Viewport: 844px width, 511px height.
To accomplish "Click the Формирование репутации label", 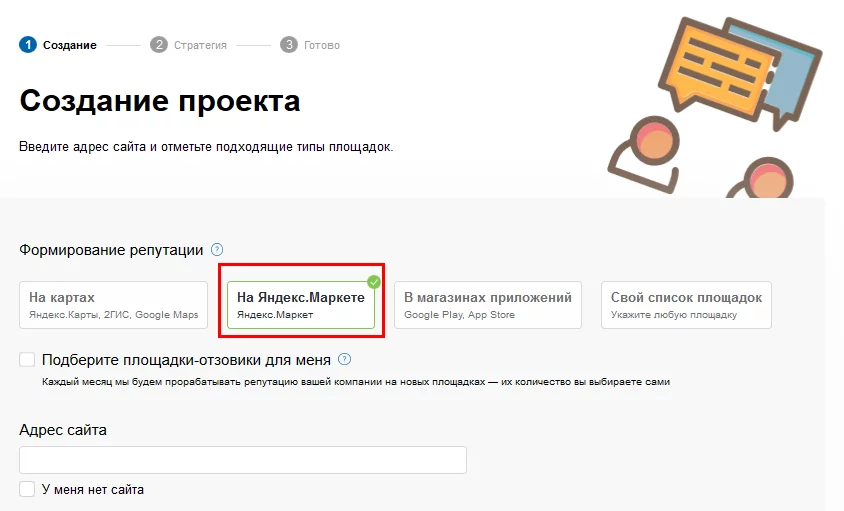I will [111, 250].
